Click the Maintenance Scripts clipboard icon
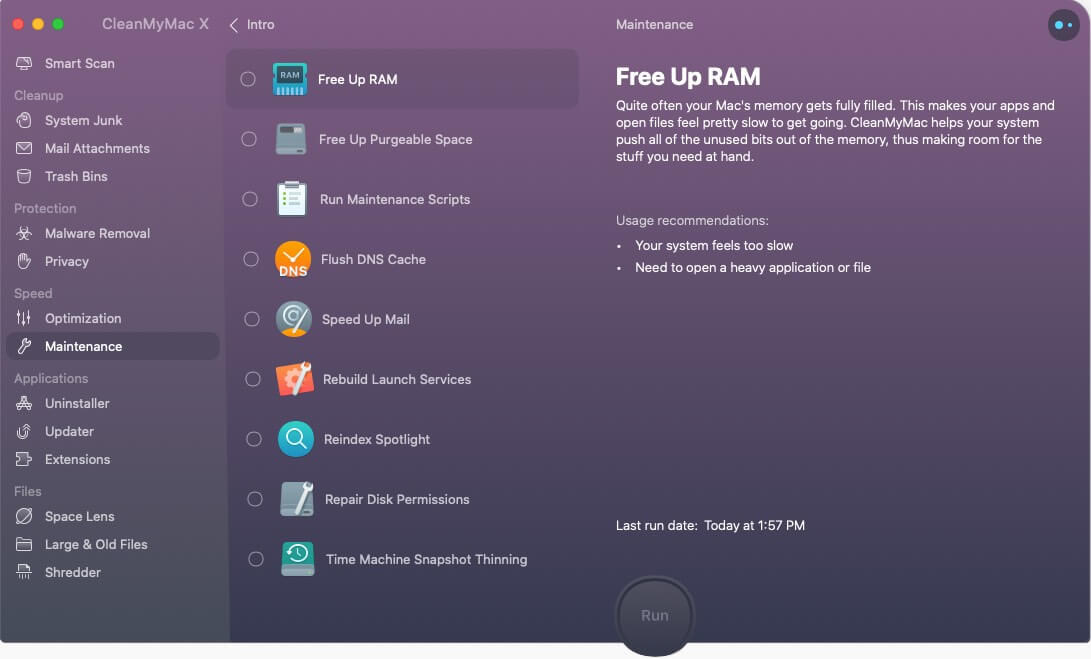The image size is (1091, 659). pos(292,199)
